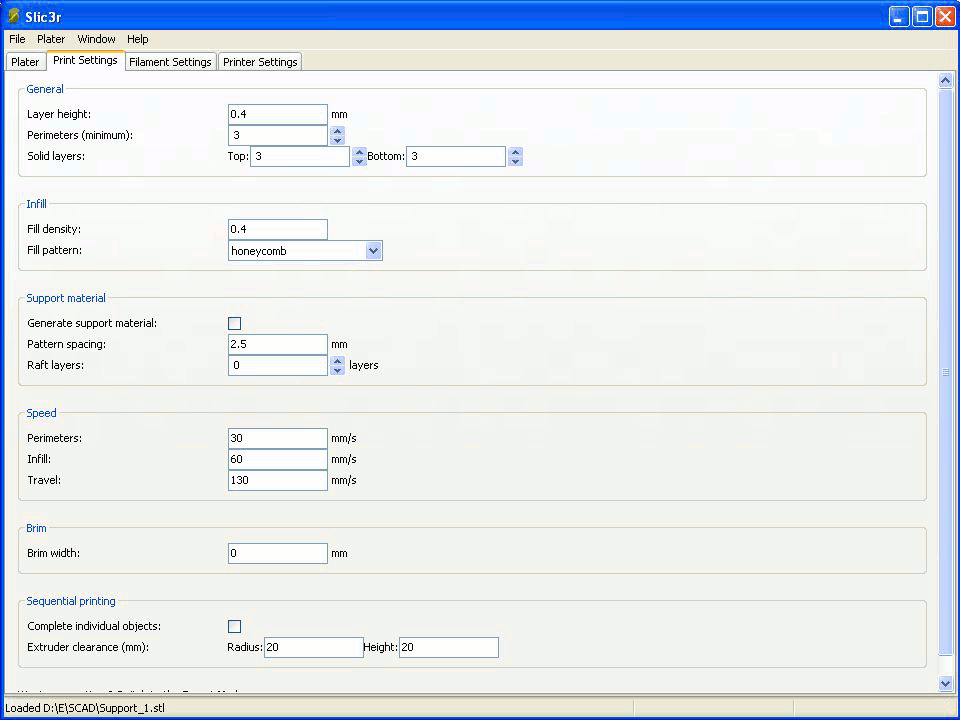The image size is (960, 720).
Task: Toggle Complete individual objects checkbox
Action: click(235, 626)
